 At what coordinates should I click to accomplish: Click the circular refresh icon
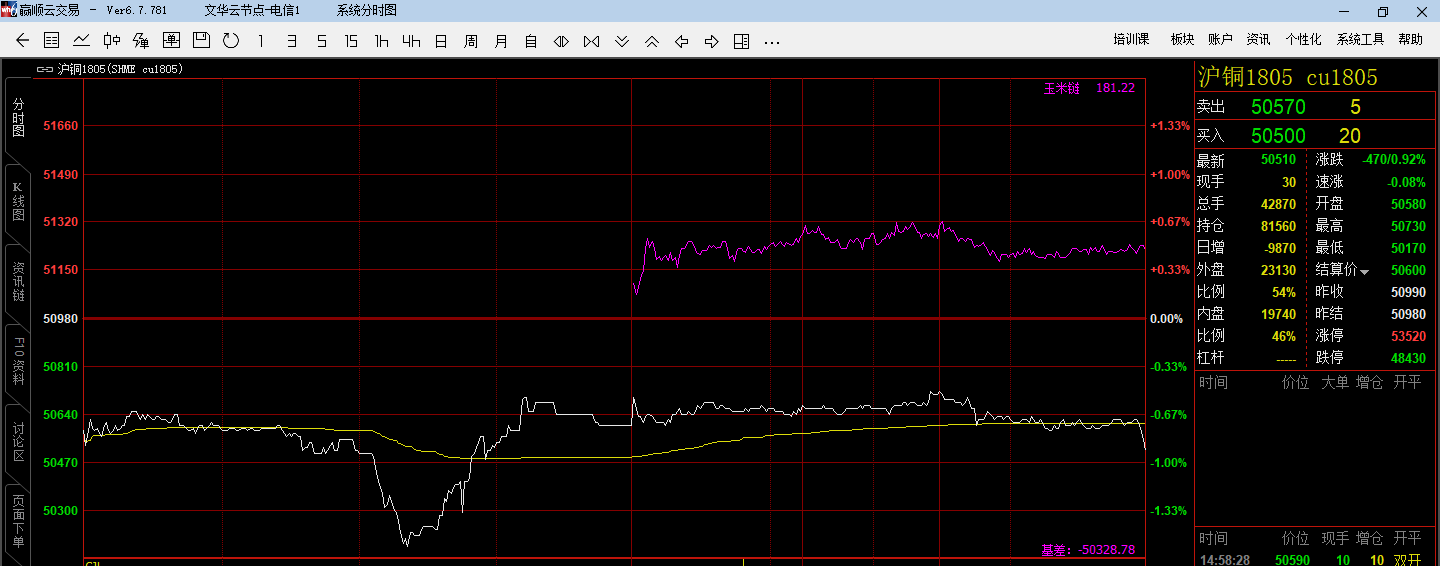pyautogui.click(x=231, y=41)
